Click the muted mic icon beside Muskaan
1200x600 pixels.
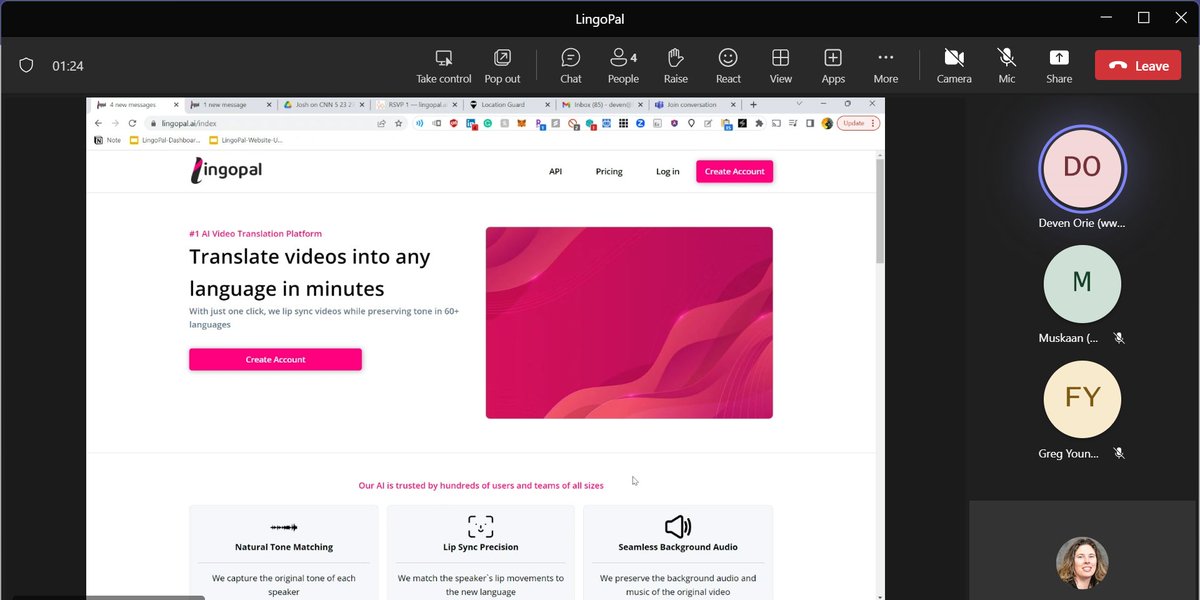click(x=1119, y=338)
